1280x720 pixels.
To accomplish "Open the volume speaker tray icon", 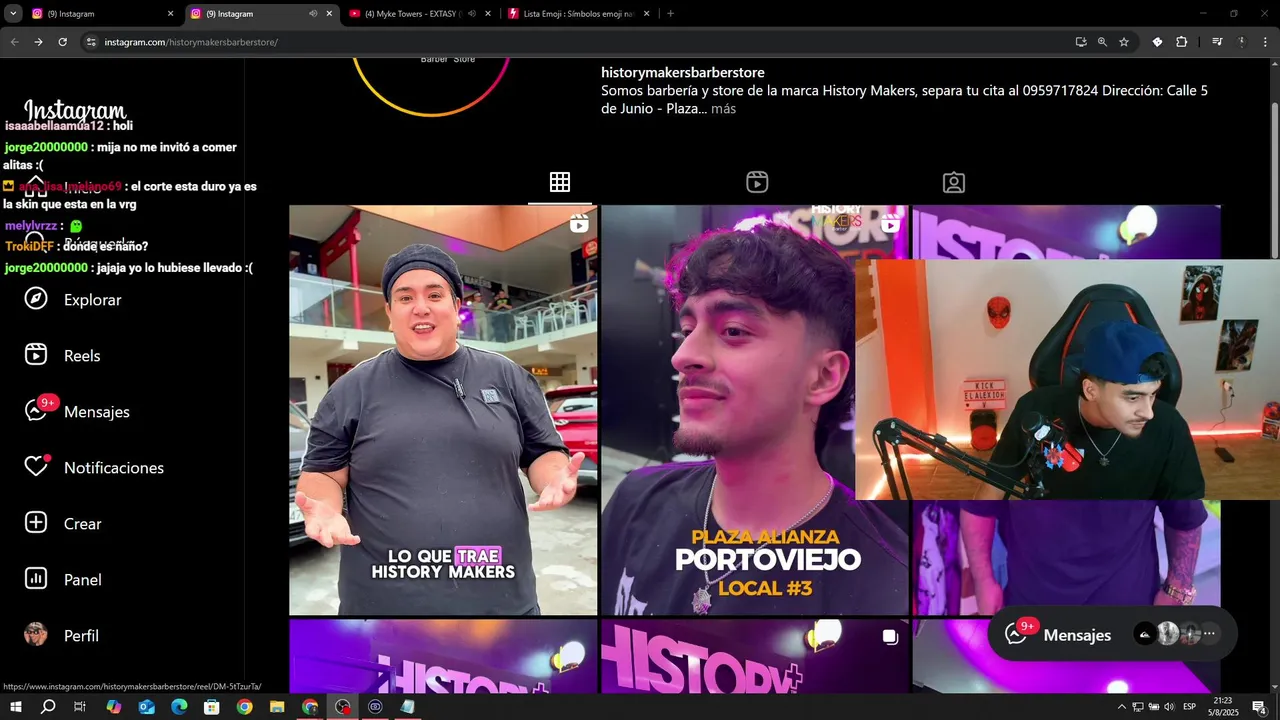I will tap(1169, 707).
